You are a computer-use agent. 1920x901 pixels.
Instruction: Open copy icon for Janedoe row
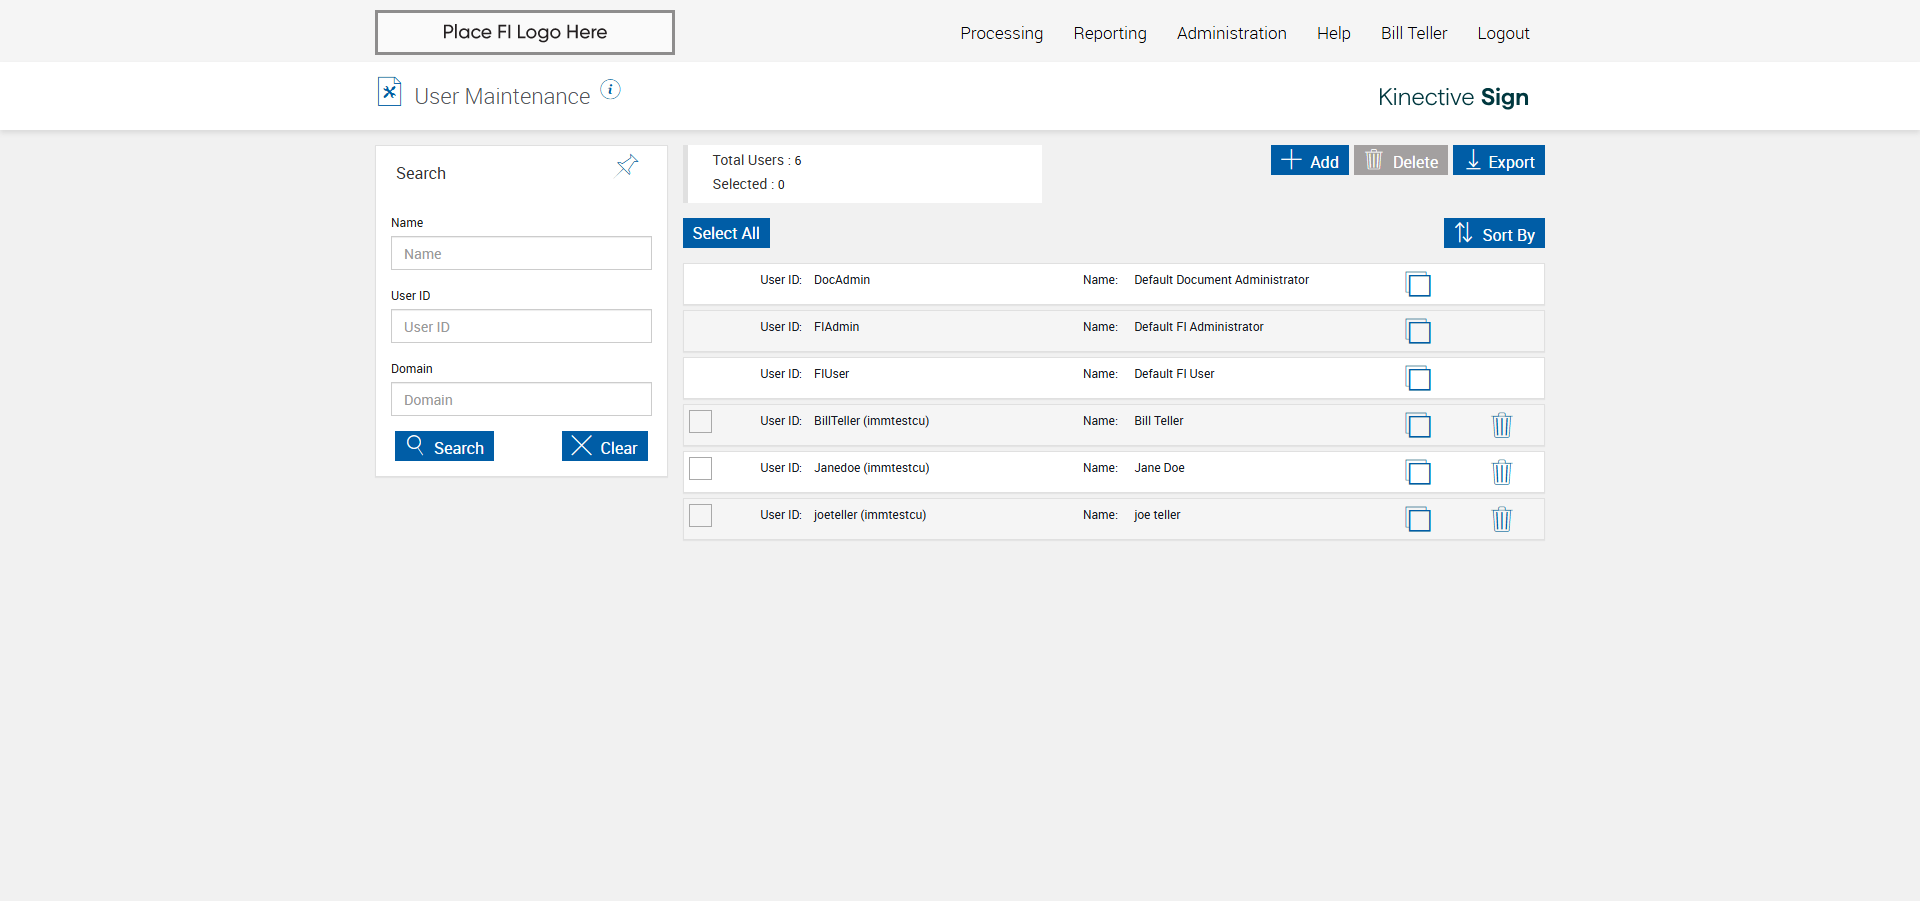pos(1418,472)
